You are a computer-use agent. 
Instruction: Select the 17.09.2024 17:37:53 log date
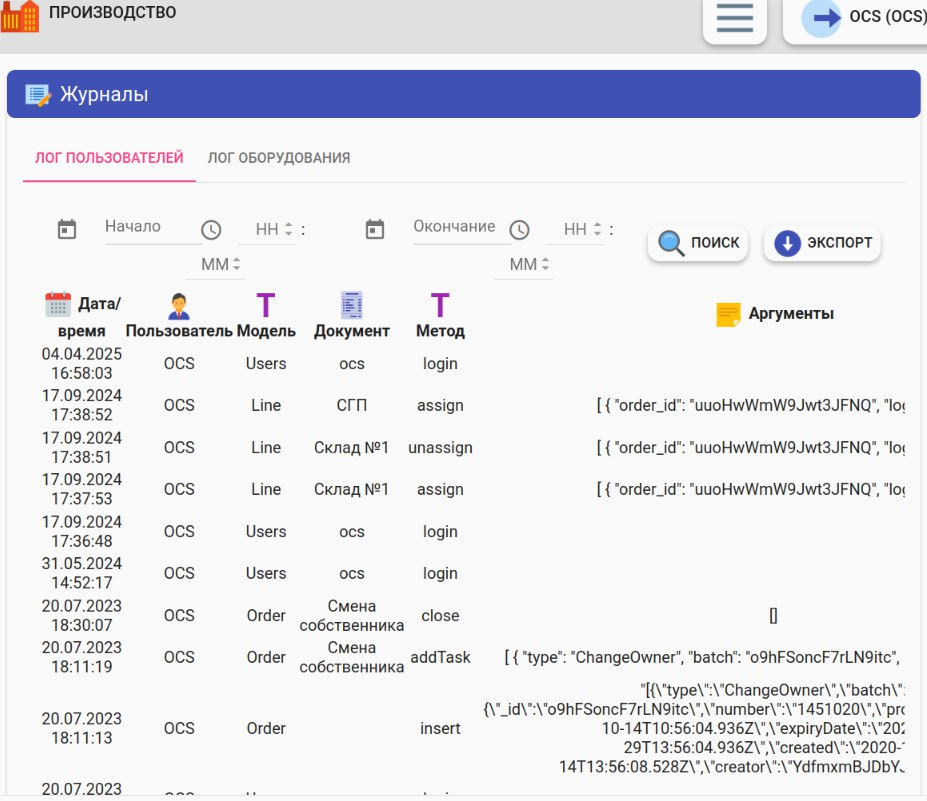[x=82, y=489]
